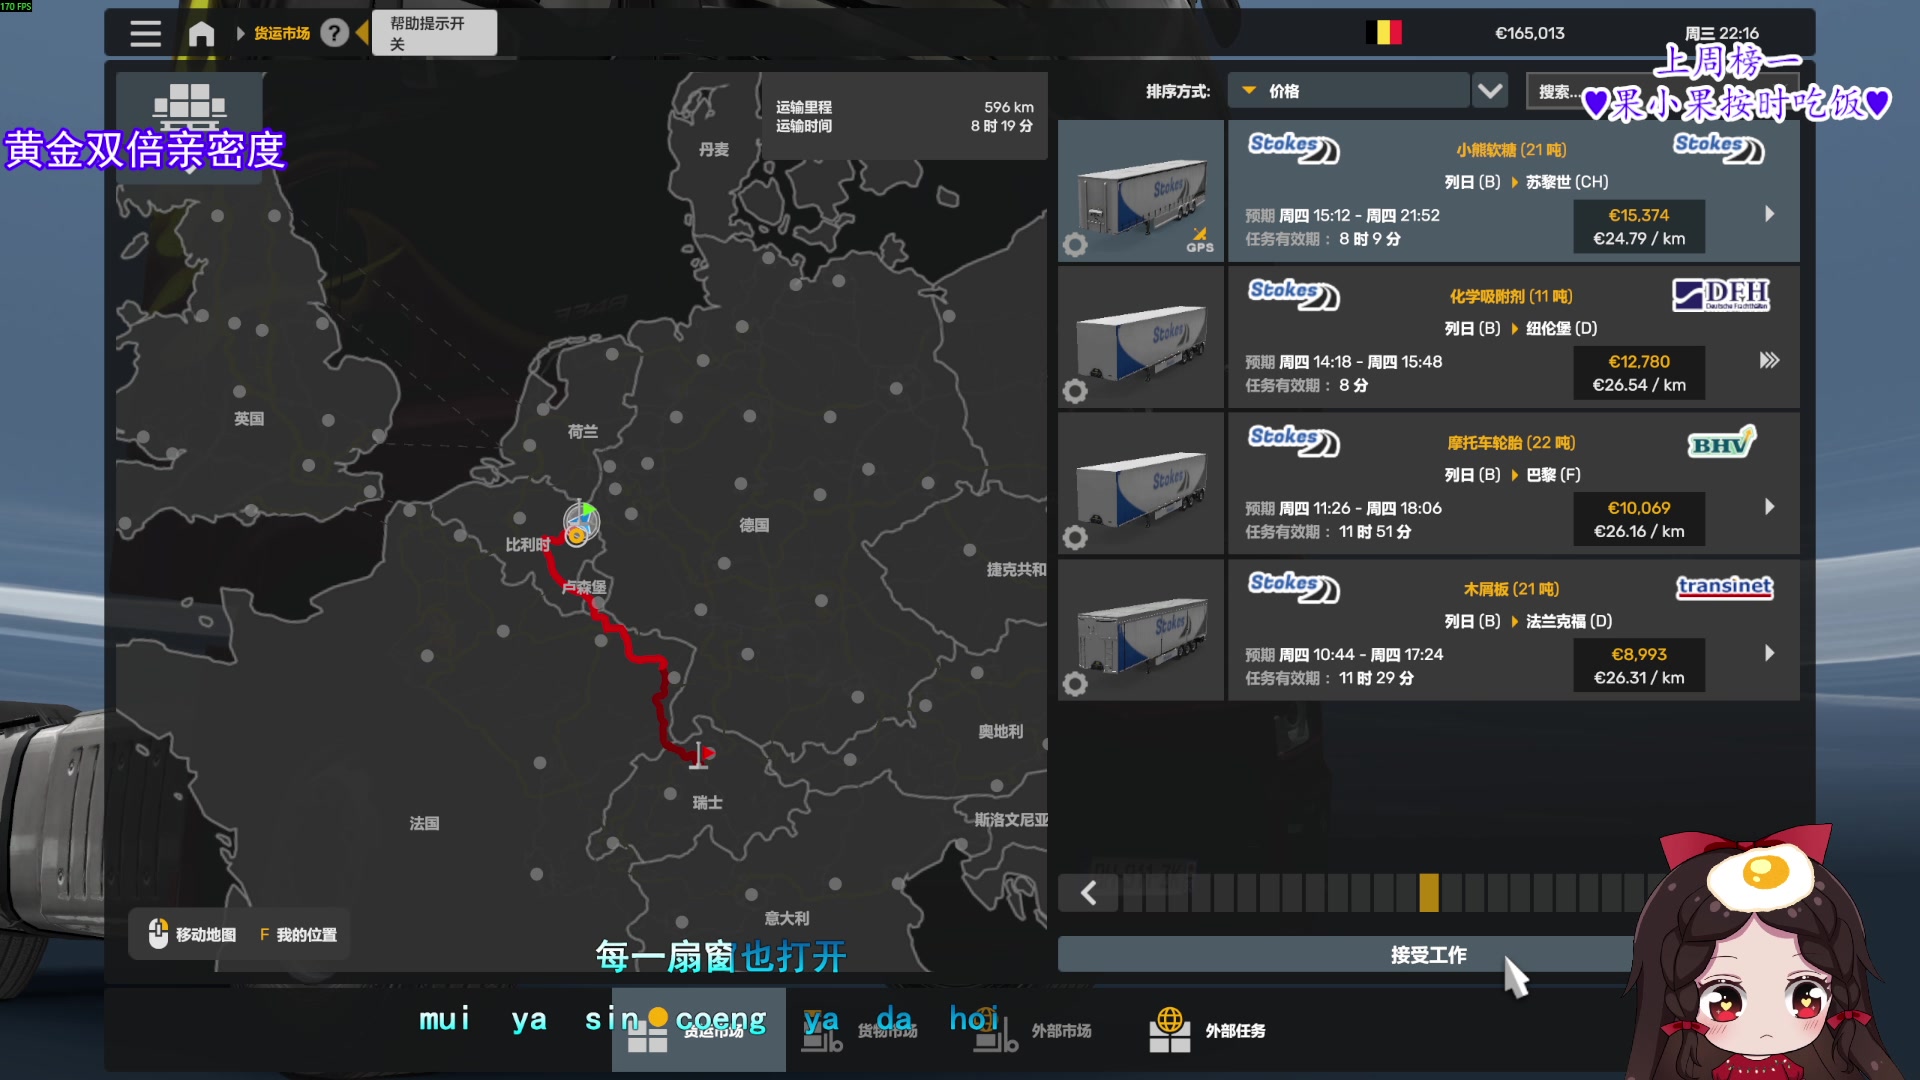Click highlighted yellow page marker in pagination bar
This screenshot has width=1920, height=1080.
pyautogui.click(x=1429, y=893)
